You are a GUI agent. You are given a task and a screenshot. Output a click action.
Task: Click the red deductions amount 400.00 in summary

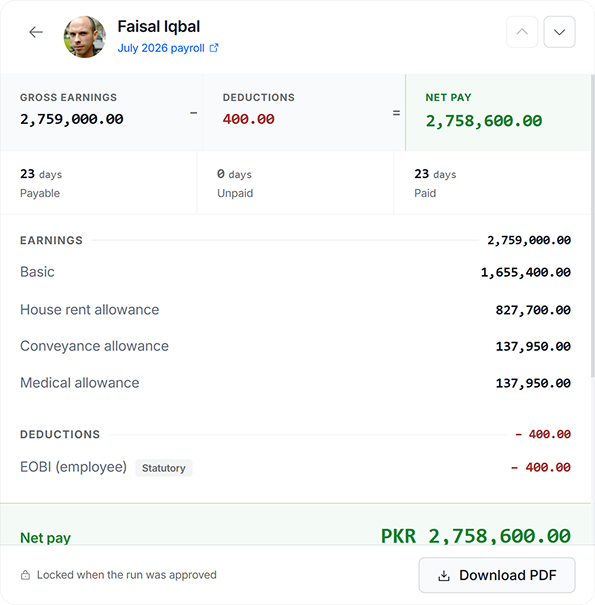click(248, 119)
